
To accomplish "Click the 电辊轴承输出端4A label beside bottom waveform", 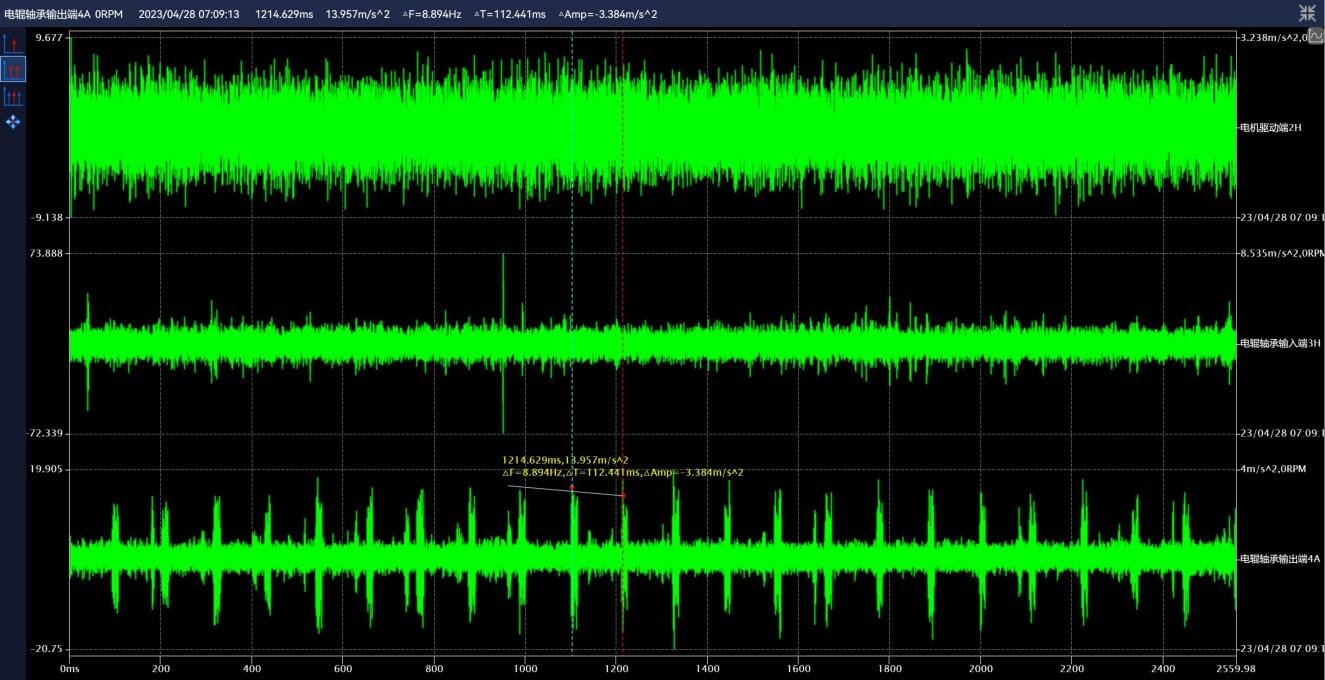I will click(x=1279, y=559).
